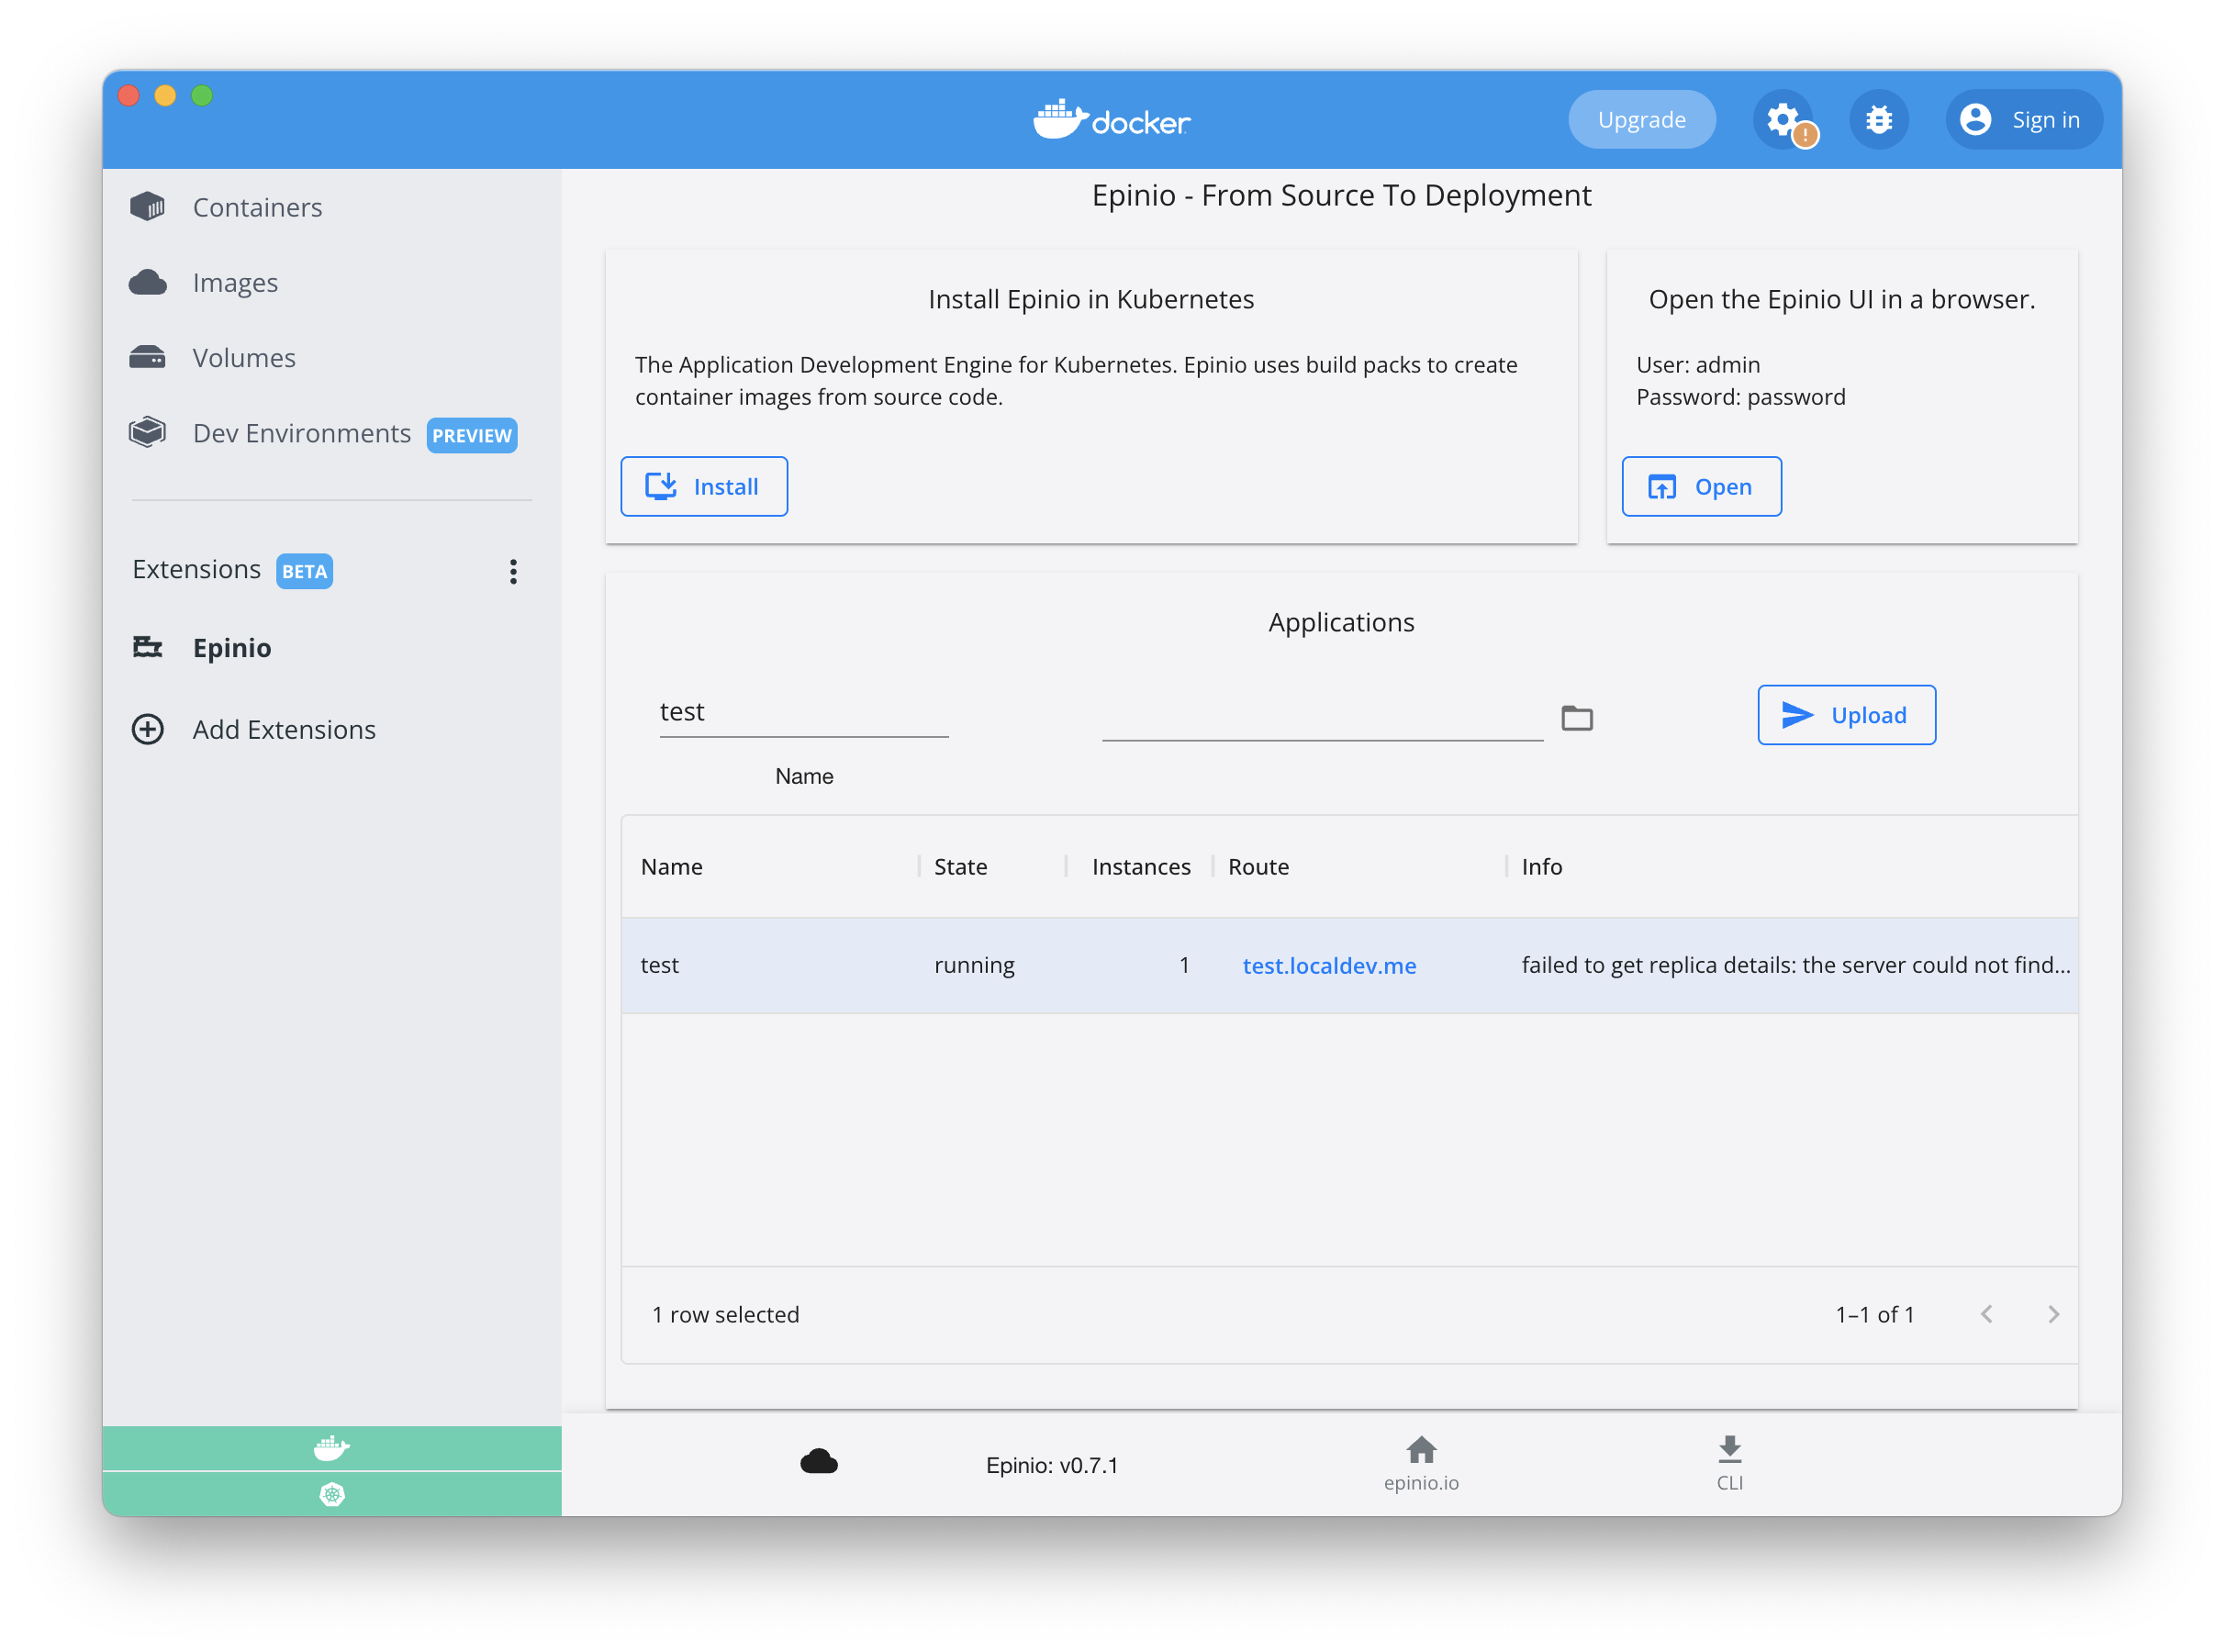The width and height of the screenshot is (2225, 1652).
Task: Open test.localdev.me route link
Action: tap(1328, 965)
